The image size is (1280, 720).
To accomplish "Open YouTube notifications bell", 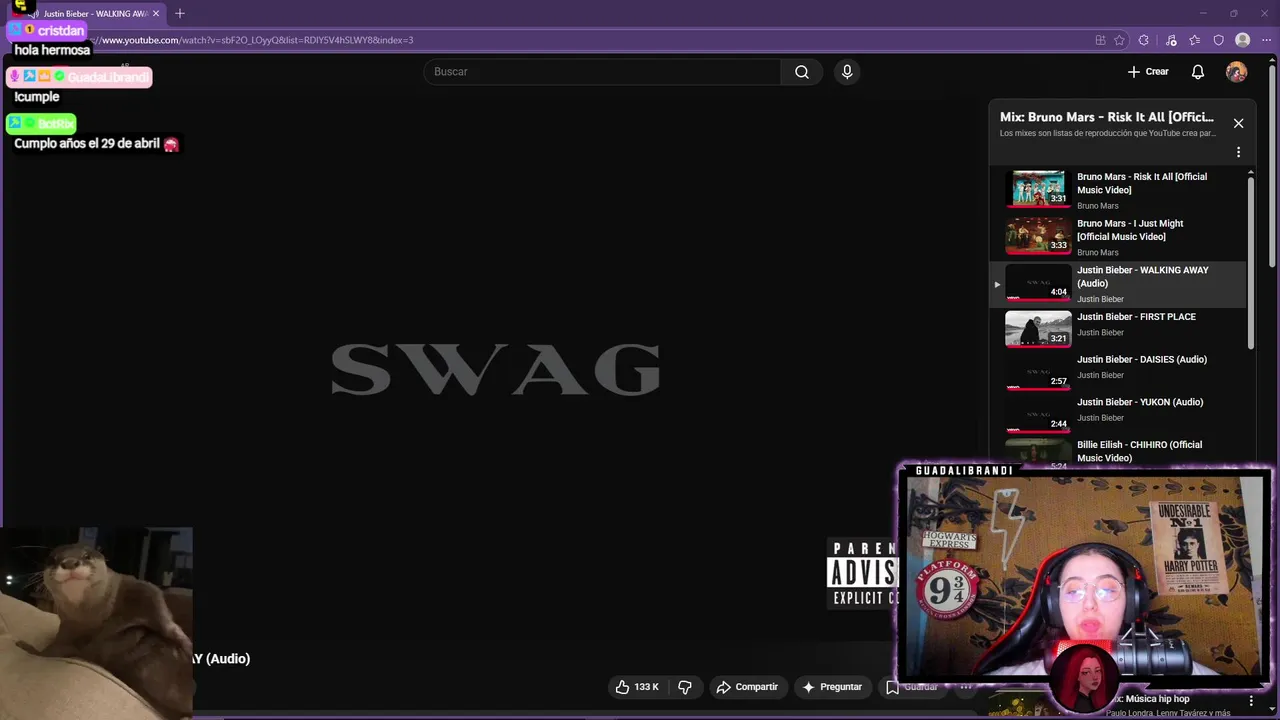I will (1198, 72).
